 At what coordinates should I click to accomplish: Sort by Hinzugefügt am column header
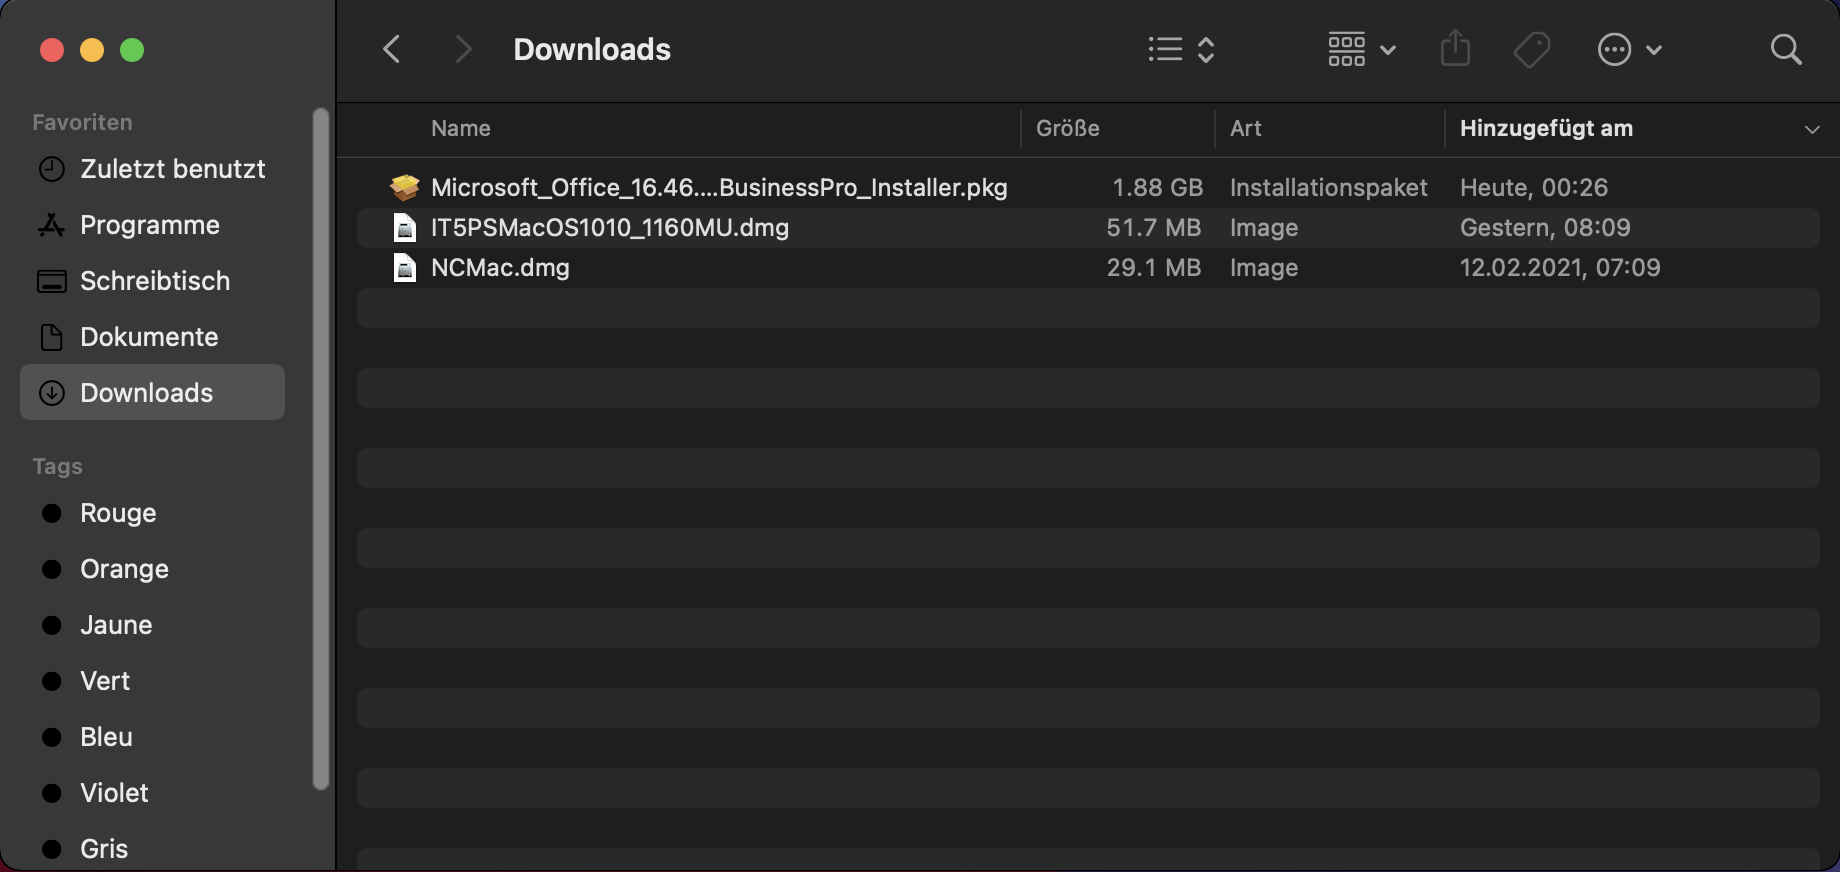pyautogui.click(x=1546, y=128)
